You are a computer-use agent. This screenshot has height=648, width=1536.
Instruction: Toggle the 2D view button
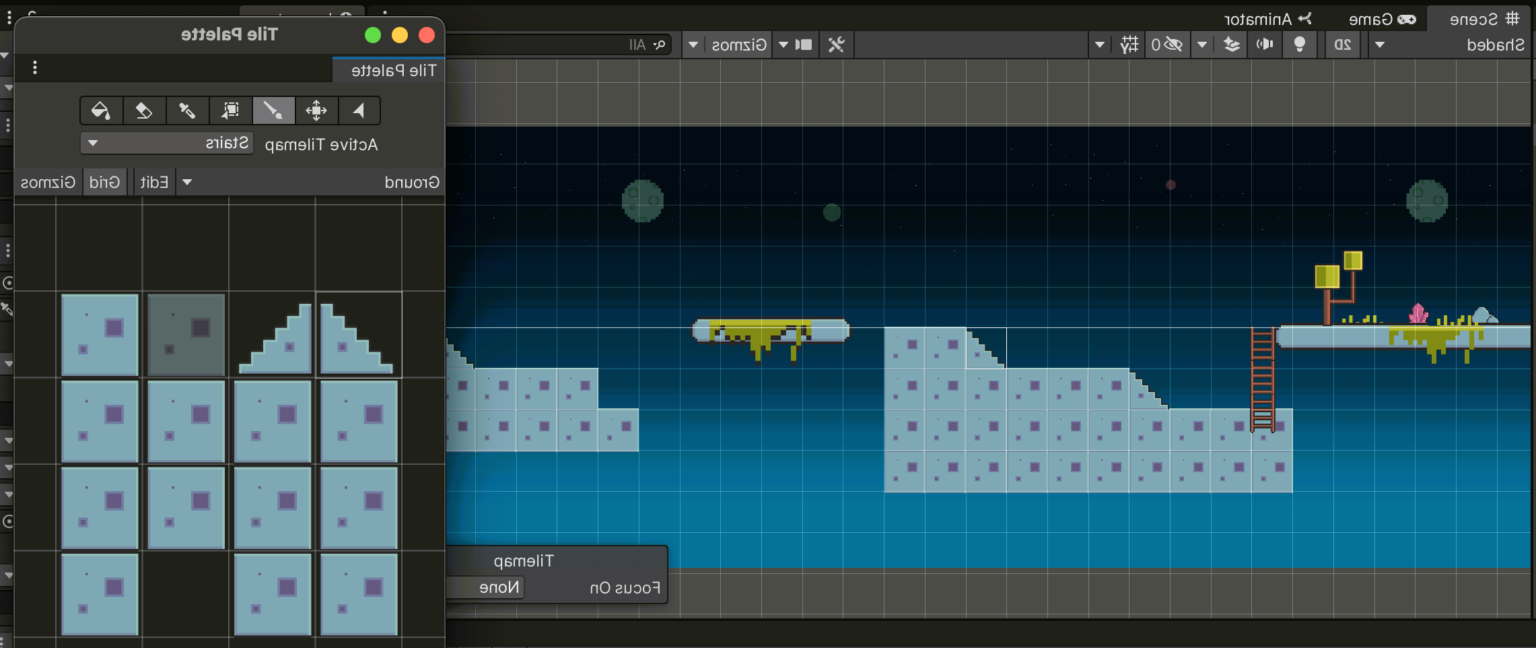(x=1344, y=44)
